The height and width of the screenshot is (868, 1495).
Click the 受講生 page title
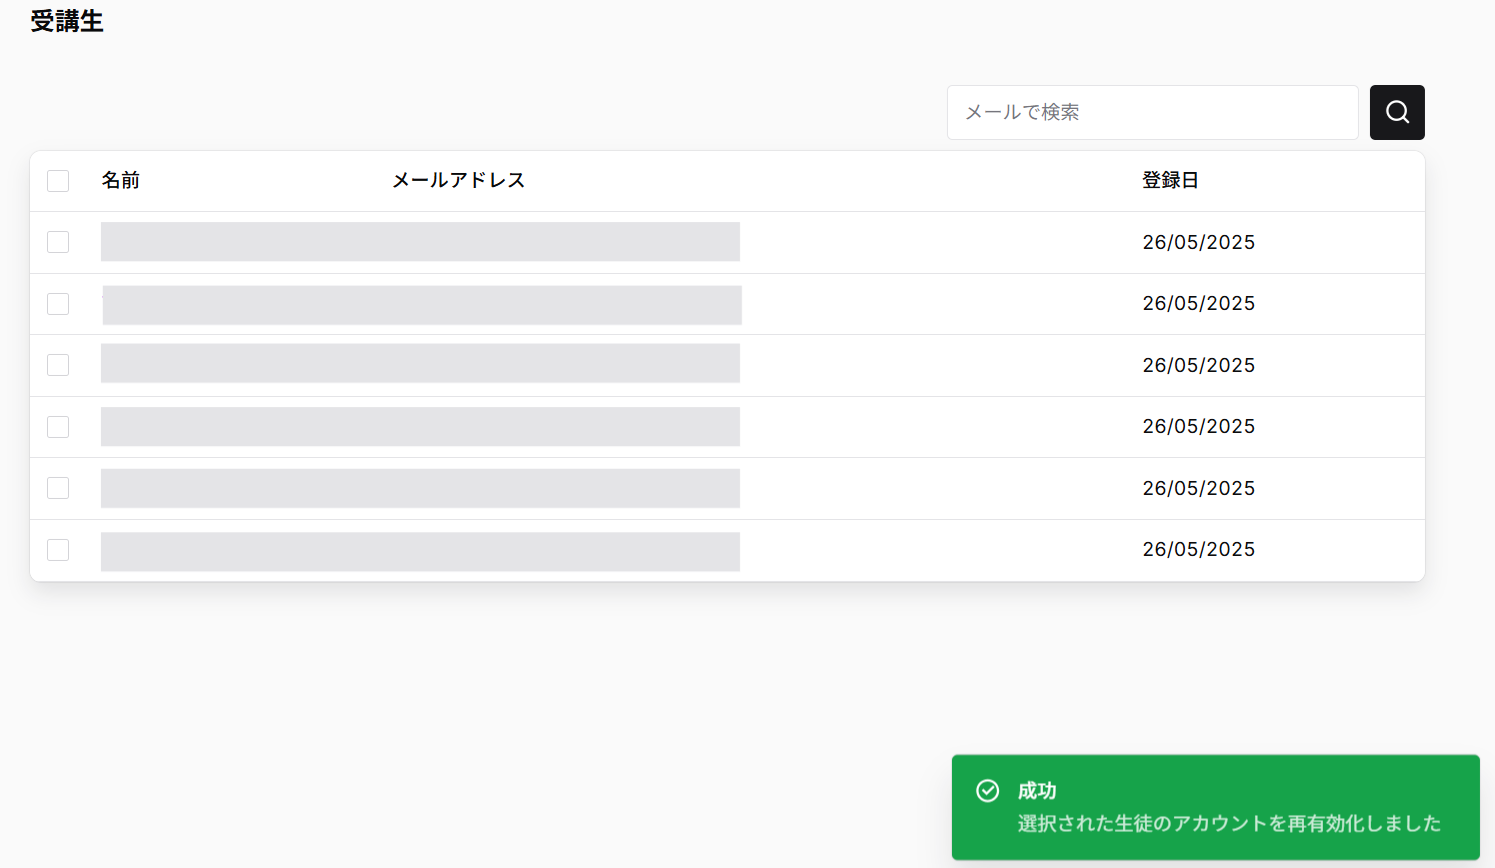tap(68, 20)
